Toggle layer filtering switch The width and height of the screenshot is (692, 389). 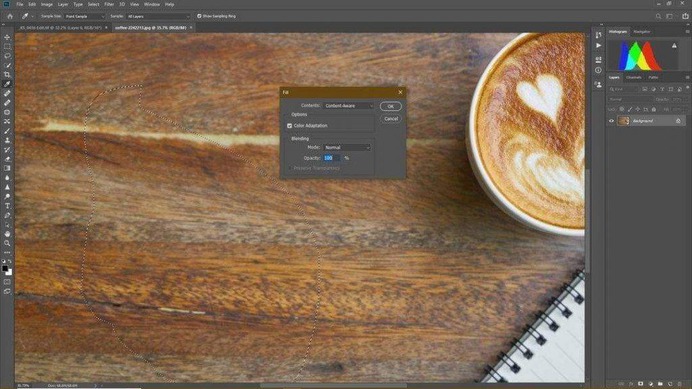pyautogui.click(x=687, y=88)
